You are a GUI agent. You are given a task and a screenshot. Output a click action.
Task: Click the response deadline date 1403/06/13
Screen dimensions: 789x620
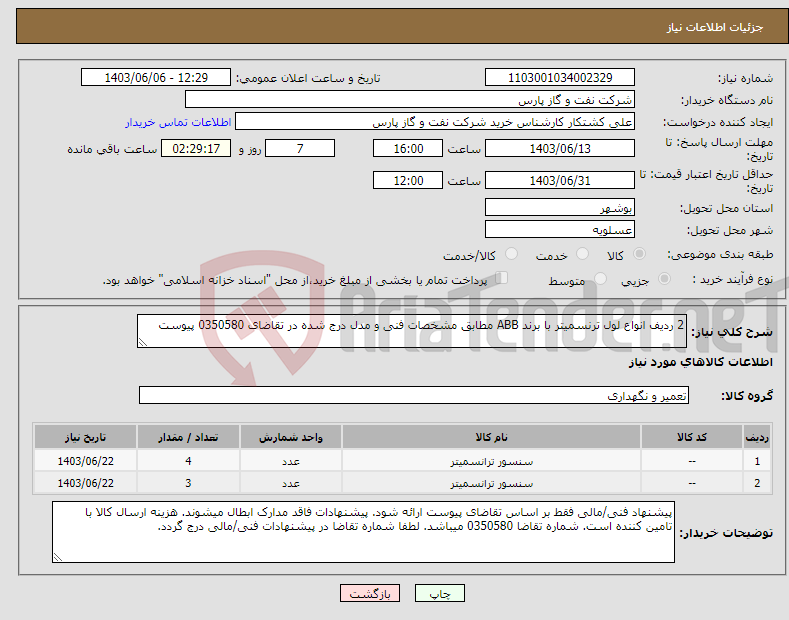click(x=560, y=148)
